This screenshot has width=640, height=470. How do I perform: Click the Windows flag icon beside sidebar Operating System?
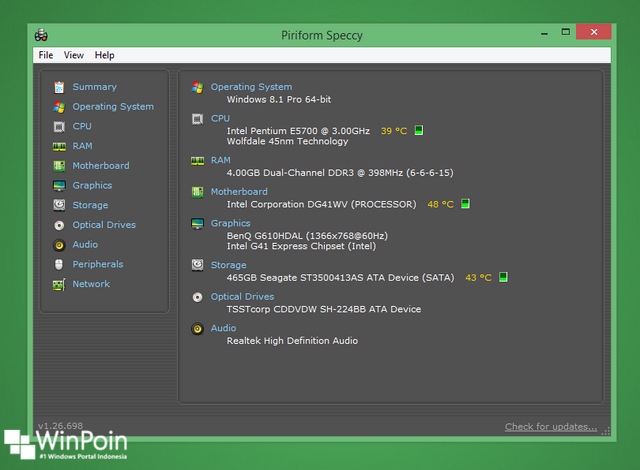pyautogui.click(x=59, y=107)
